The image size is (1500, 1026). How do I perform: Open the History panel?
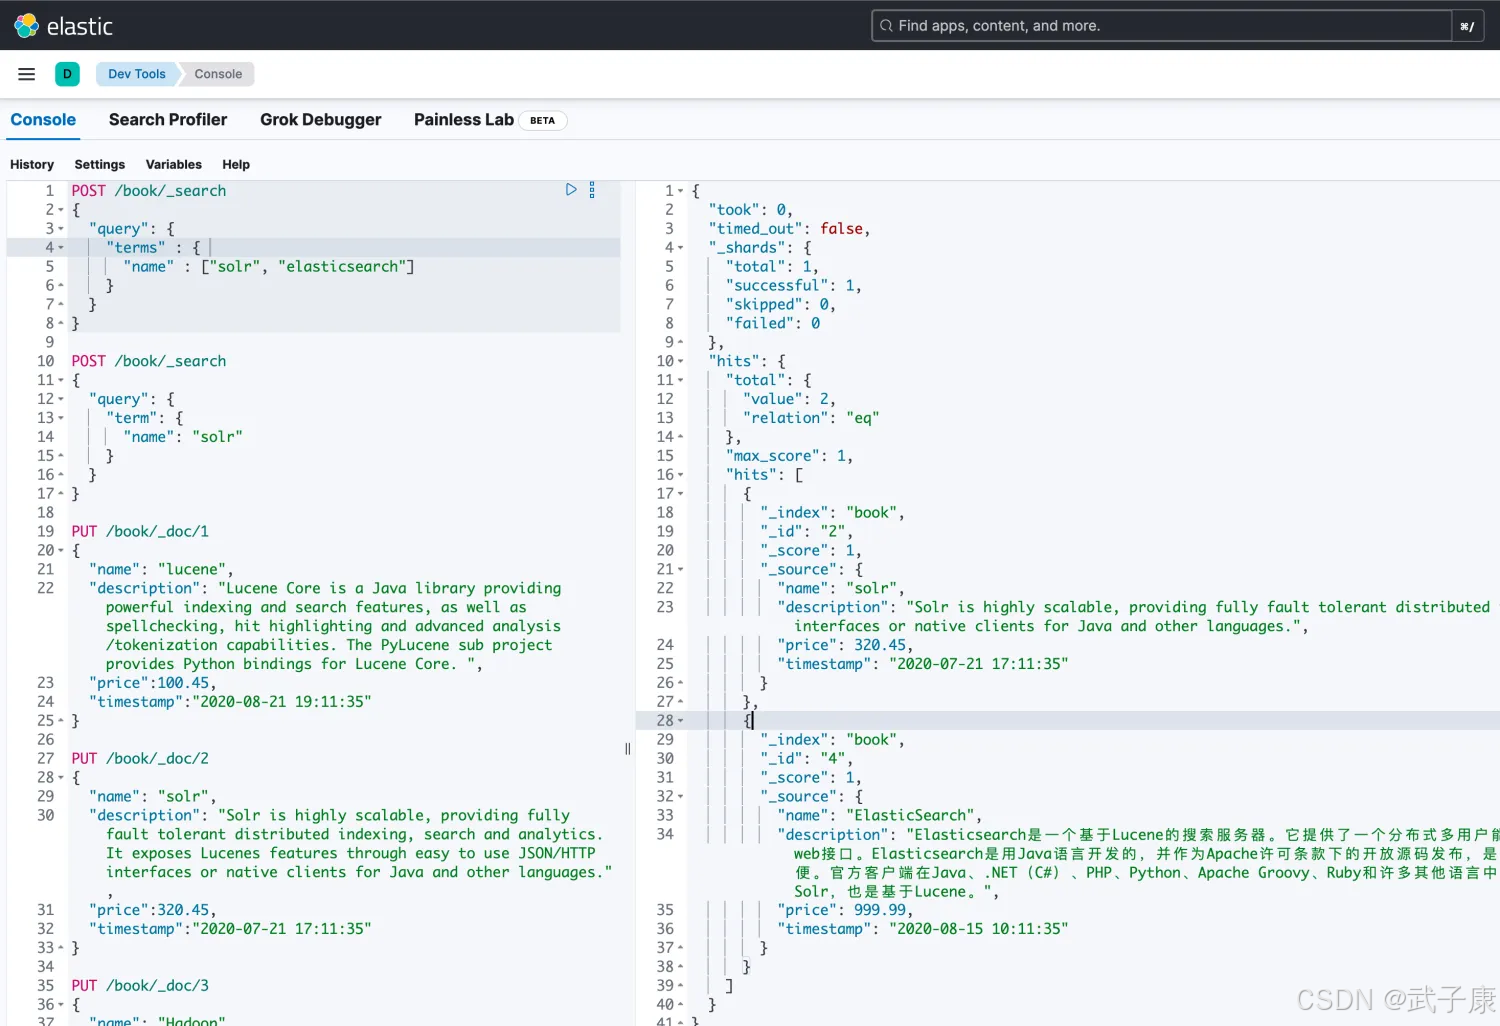(x=32, y=165)
